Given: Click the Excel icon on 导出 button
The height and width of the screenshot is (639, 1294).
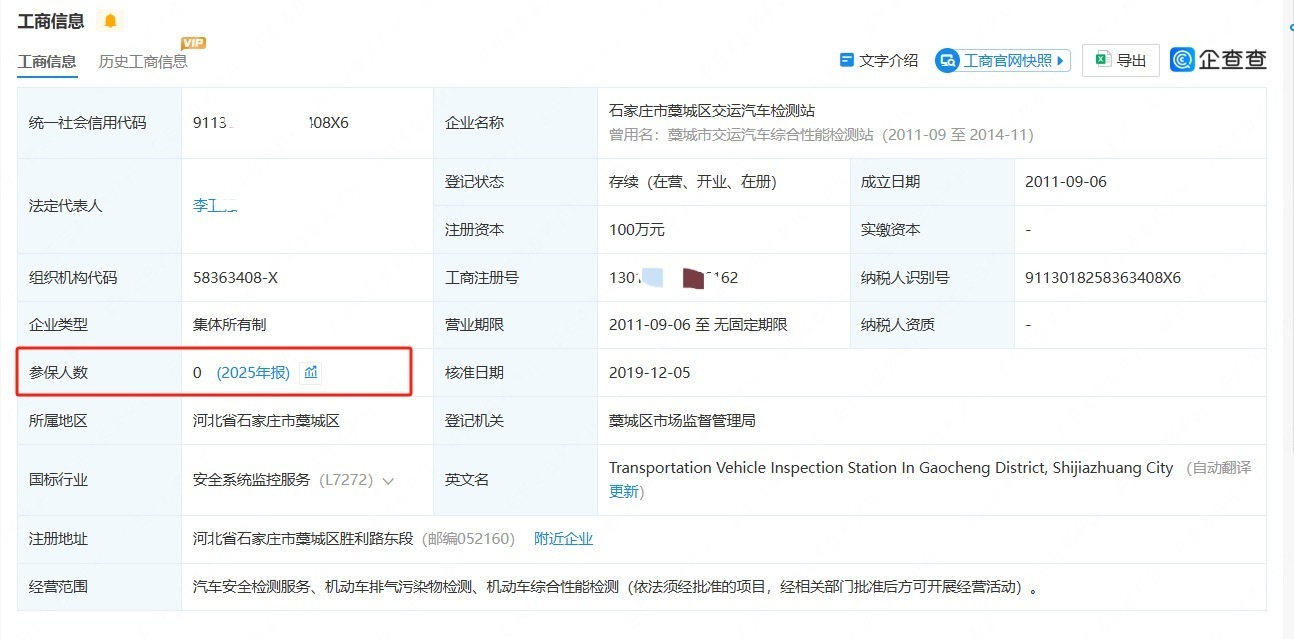Looking at the screenshot, I should [1102, 60].
